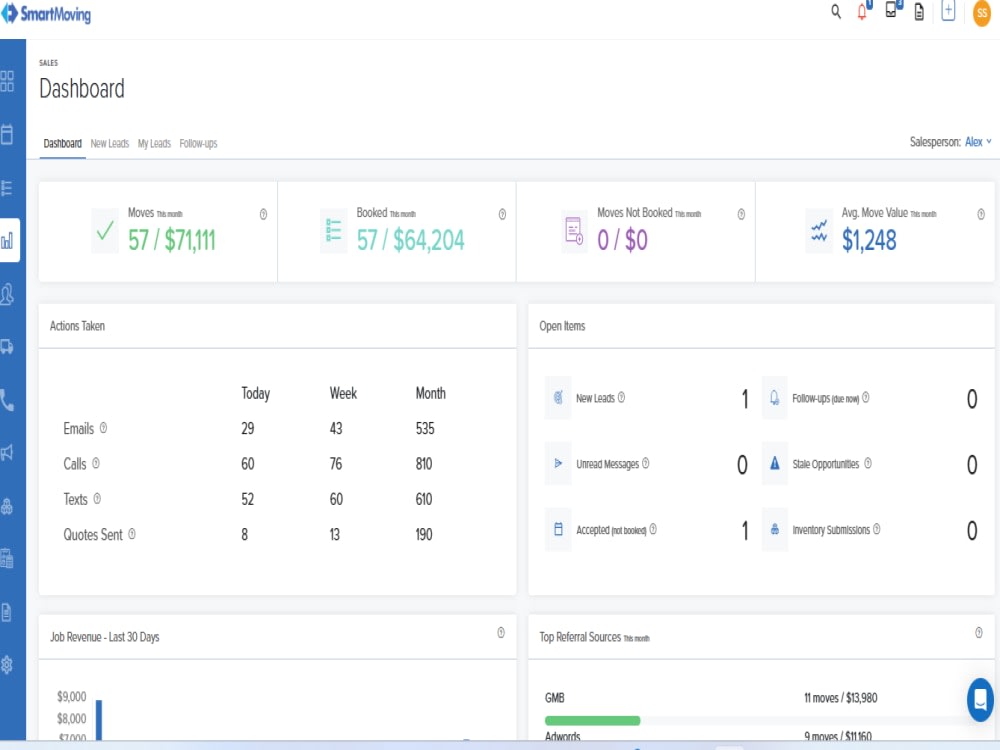Click the $1,248 average move value

pyautogui.click(x=869, y=240)
